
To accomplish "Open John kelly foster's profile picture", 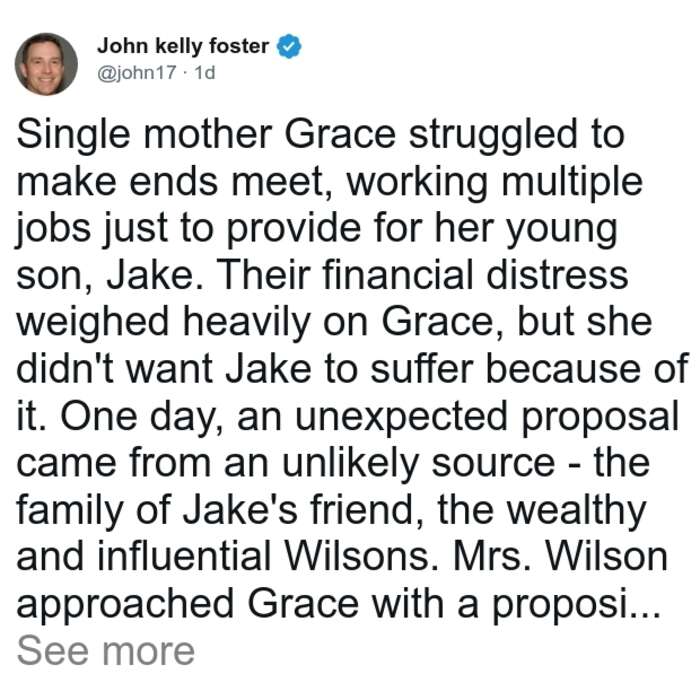I will click(46, 64).
